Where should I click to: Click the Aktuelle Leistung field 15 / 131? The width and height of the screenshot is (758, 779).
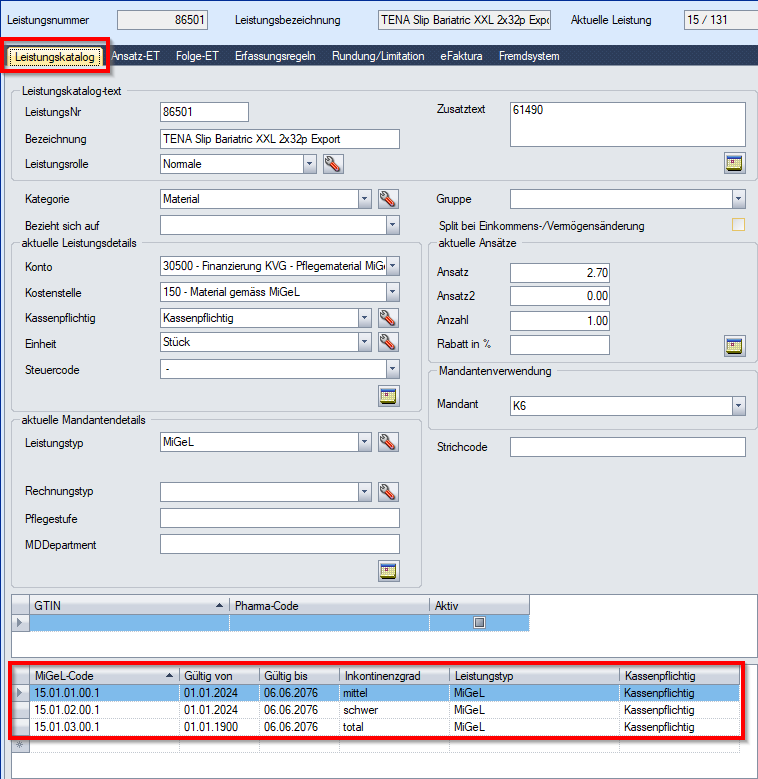click(x=721, y=20)
